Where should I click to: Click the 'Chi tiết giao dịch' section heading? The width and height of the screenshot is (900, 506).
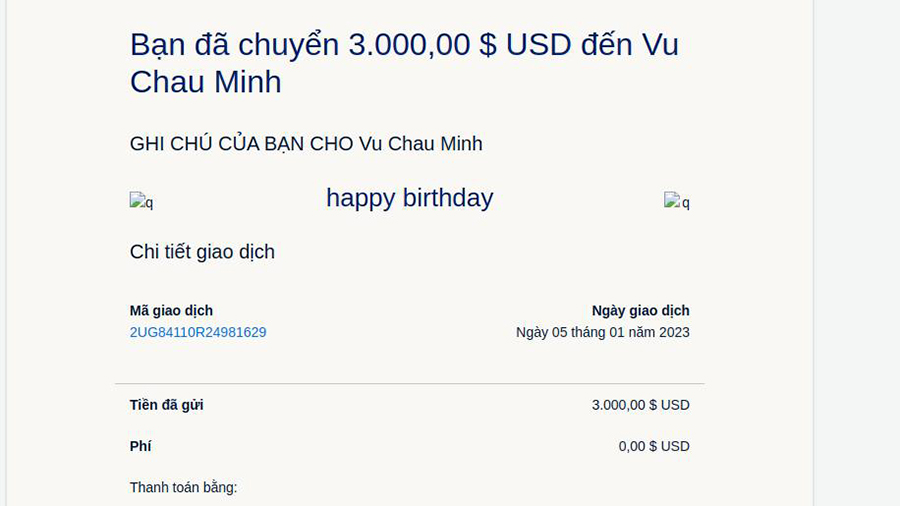click(202, 252)
